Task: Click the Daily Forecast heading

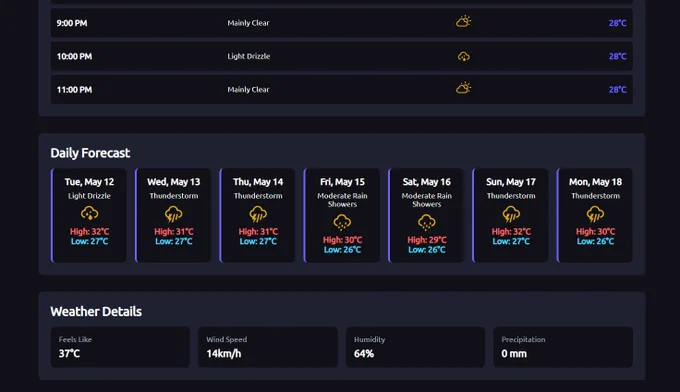Action: coord(90,153)
